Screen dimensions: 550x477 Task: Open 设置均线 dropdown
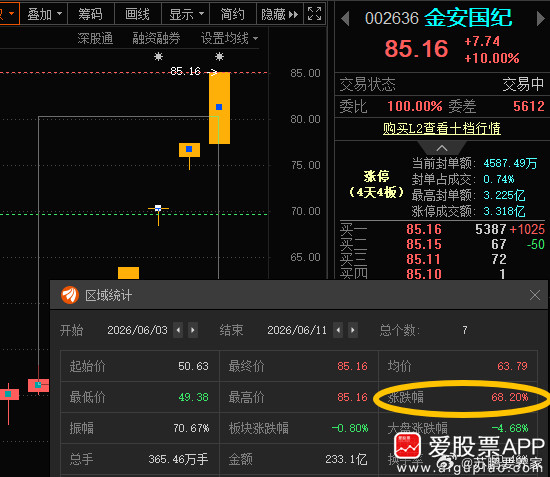click(229, 38)
